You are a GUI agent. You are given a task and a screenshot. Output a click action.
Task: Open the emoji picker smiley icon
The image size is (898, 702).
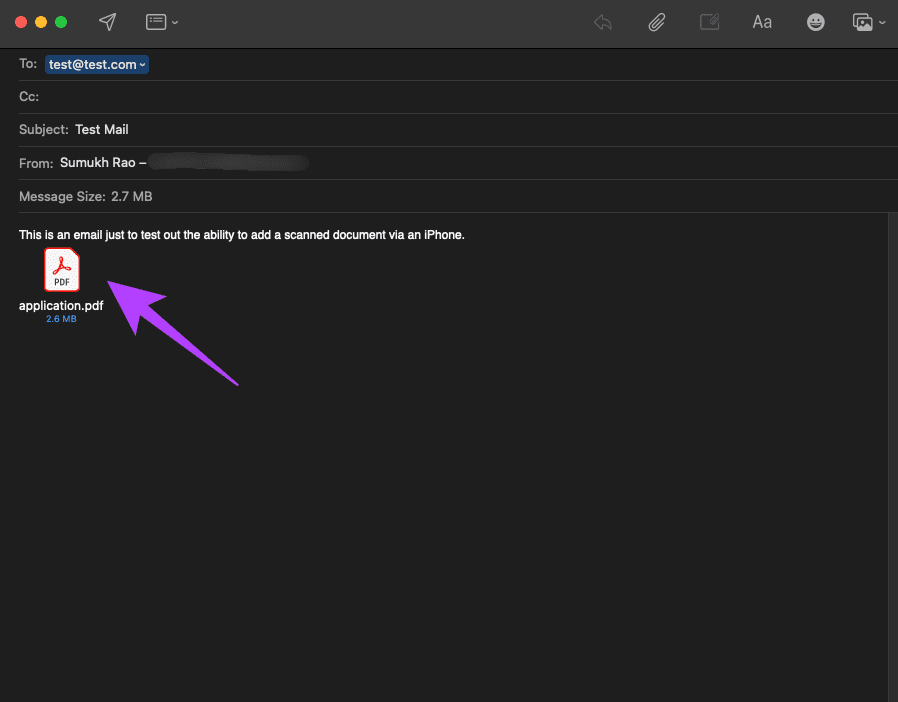tap(816, 22)
